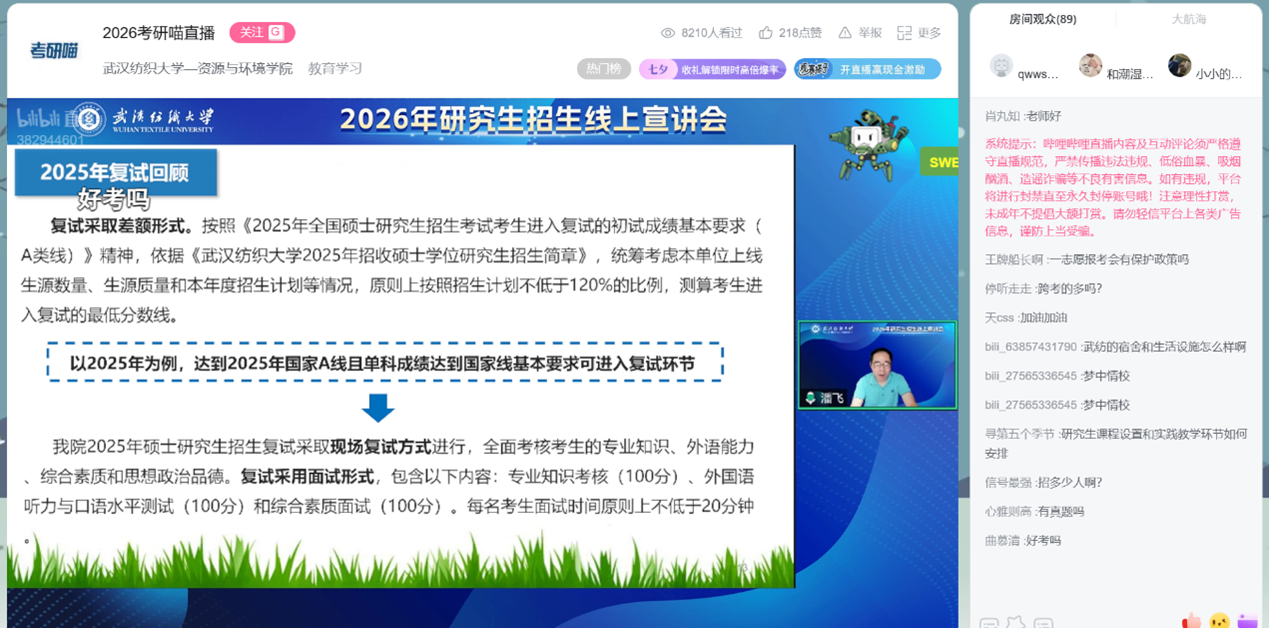
Task: Click the 小小的 viewer avatar
Action: [x=1179, y=66]
